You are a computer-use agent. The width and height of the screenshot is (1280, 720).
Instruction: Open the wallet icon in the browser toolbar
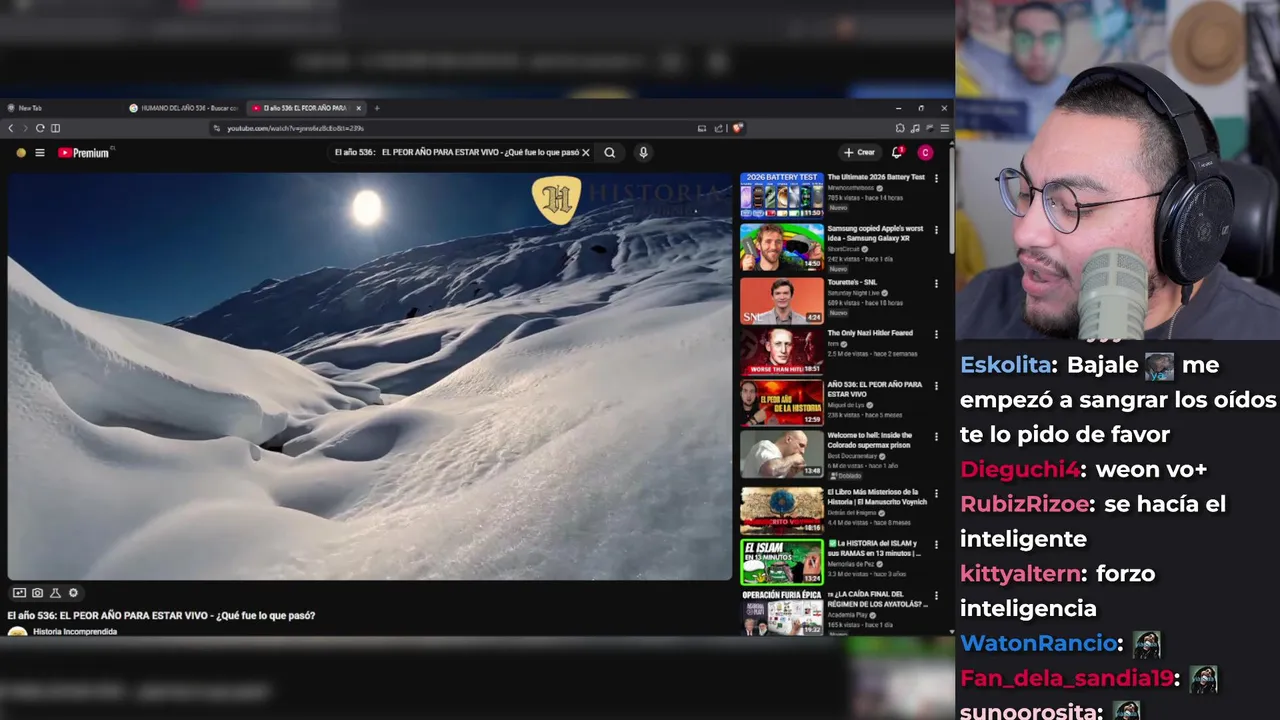(929, 128)
